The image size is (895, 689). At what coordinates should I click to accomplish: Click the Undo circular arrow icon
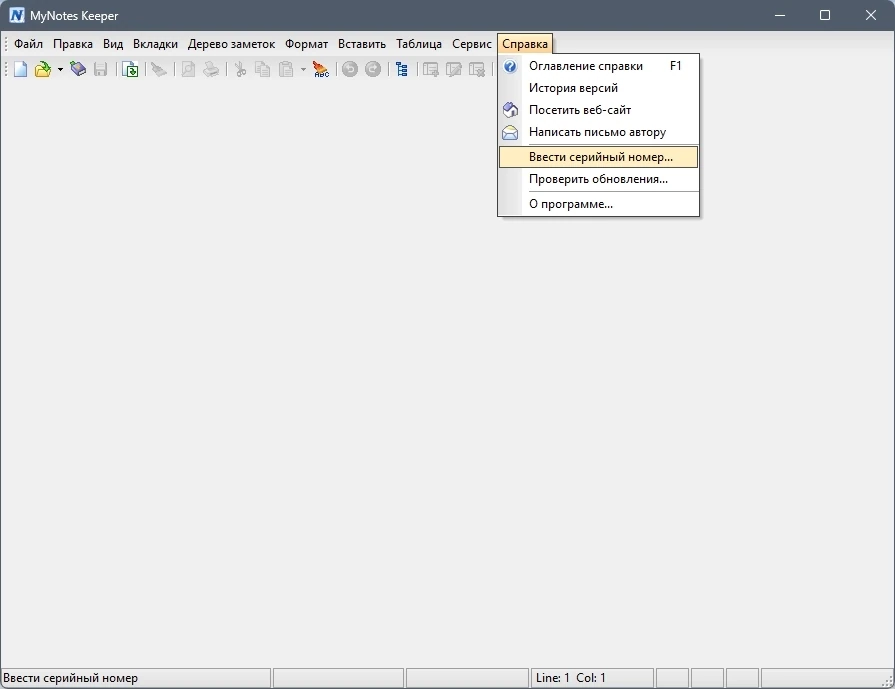[350, 70]
